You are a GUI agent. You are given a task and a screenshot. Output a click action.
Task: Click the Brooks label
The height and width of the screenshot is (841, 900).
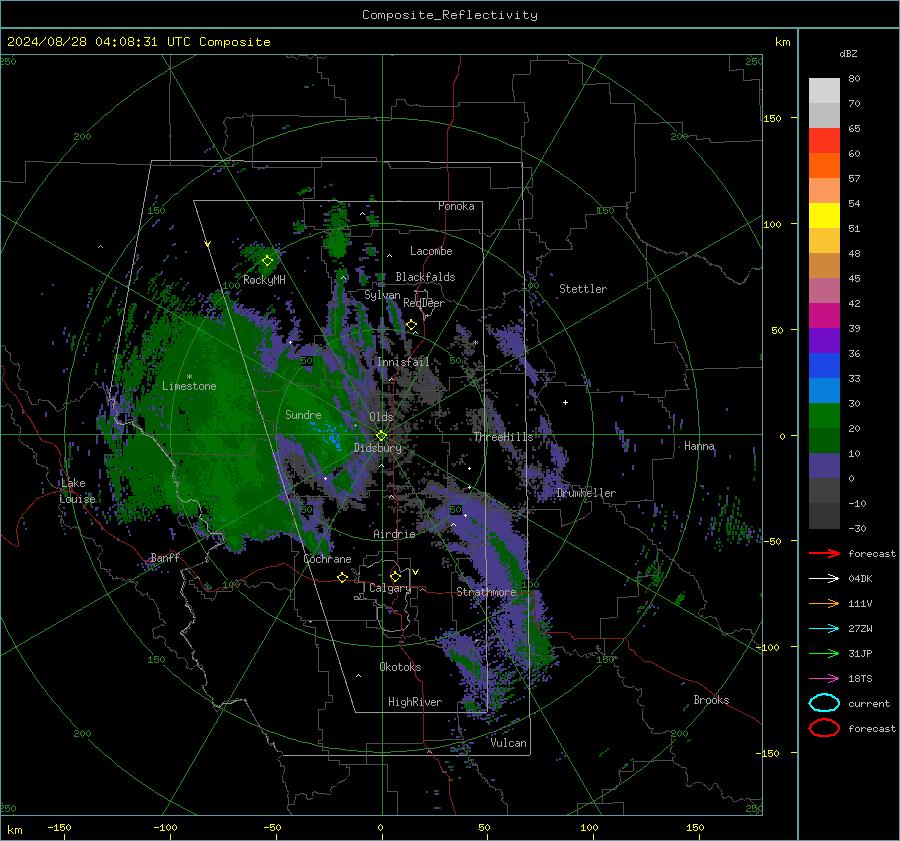(711, 700)
